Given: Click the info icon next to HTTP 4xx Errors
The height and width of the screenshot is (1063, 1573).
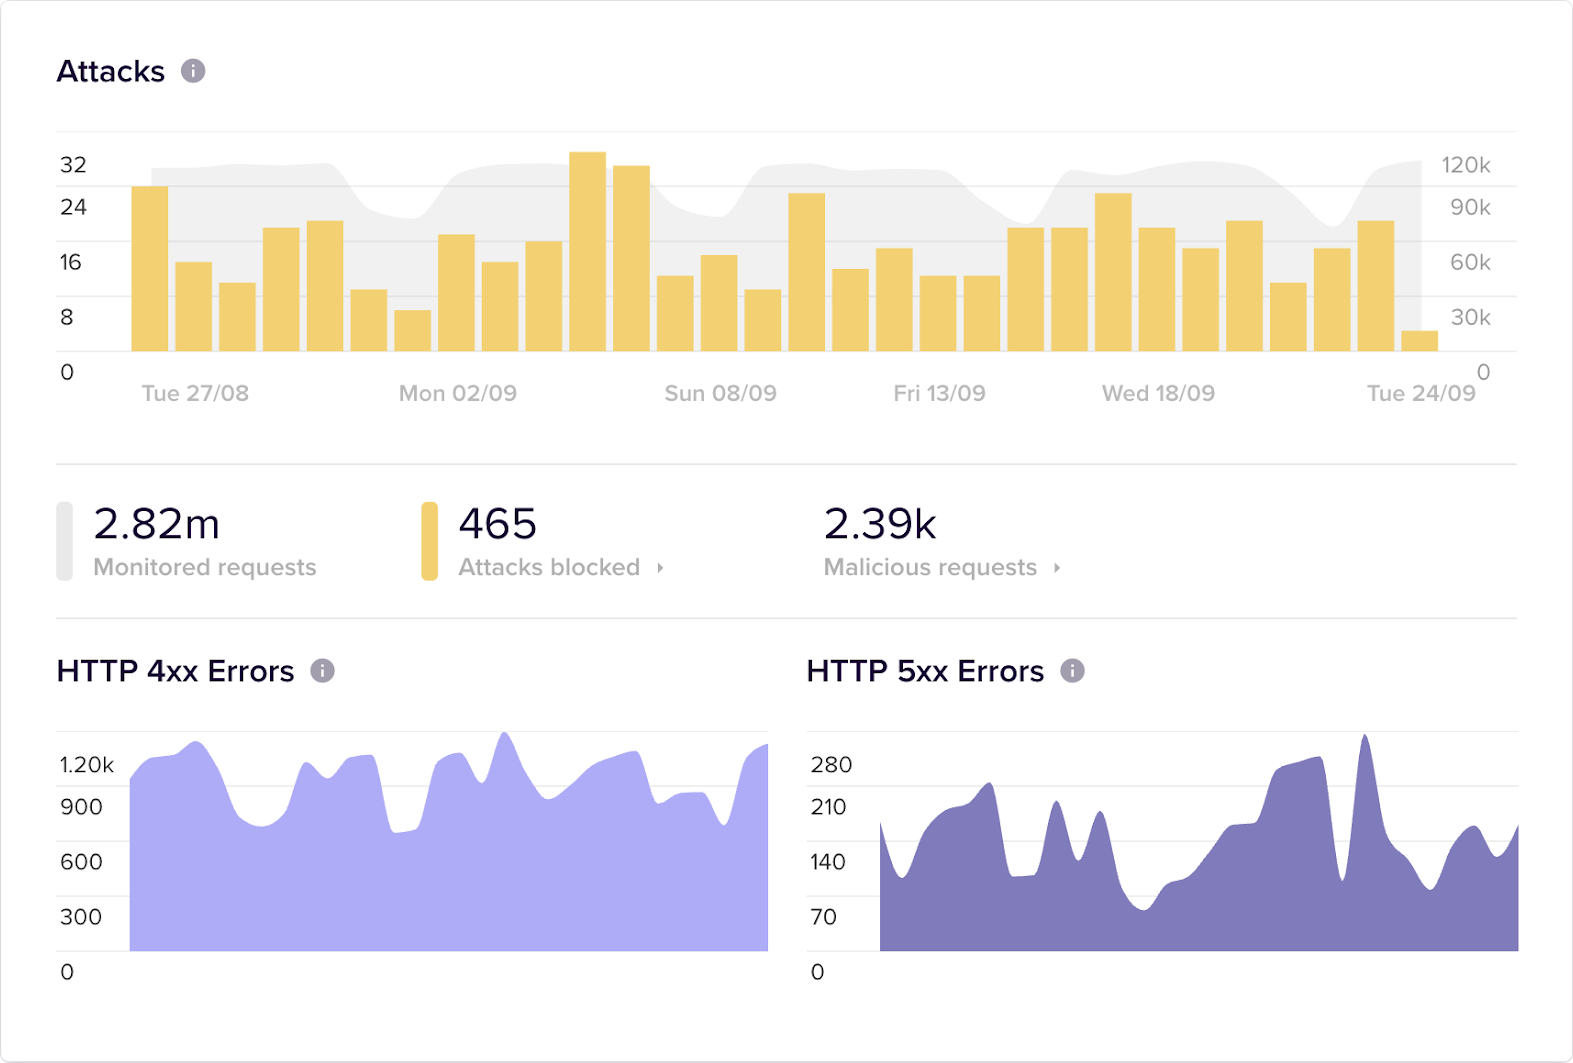Looking at the screenshot, I should [x=322, y=671].
